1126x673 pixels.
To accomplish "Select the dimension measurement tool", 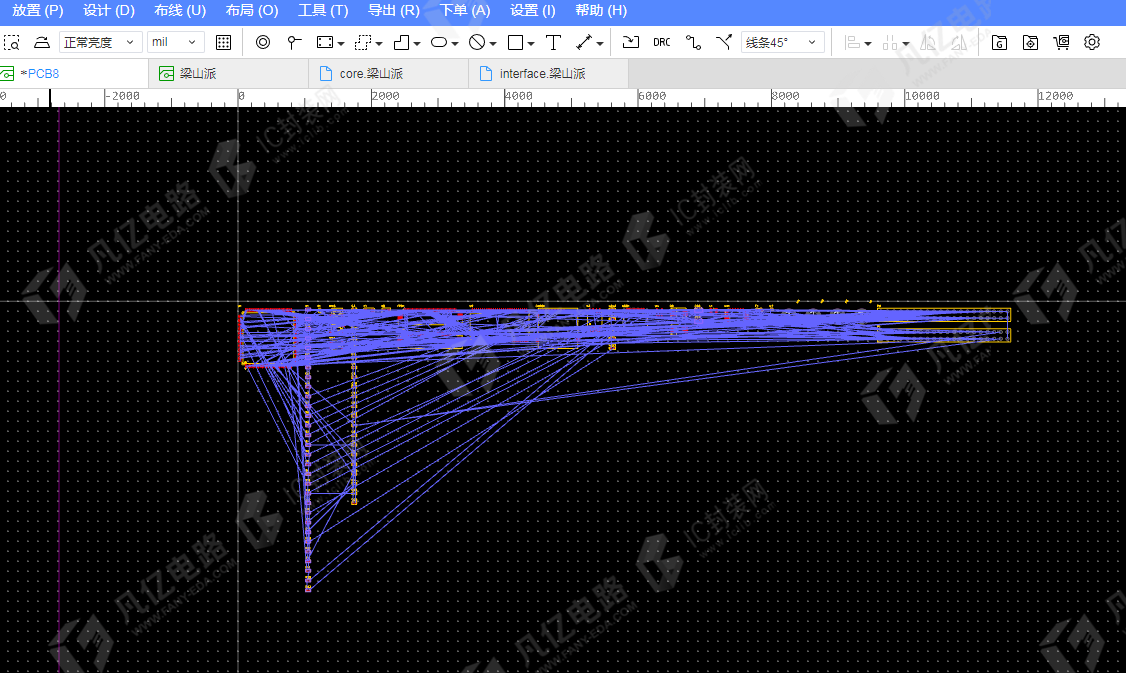I will click(x=584, y=42).
